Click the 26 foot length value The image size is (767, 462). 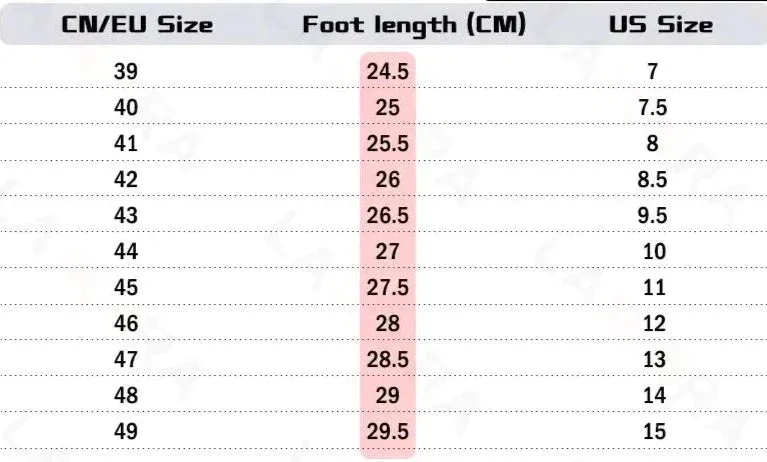(x=387, y=180)
